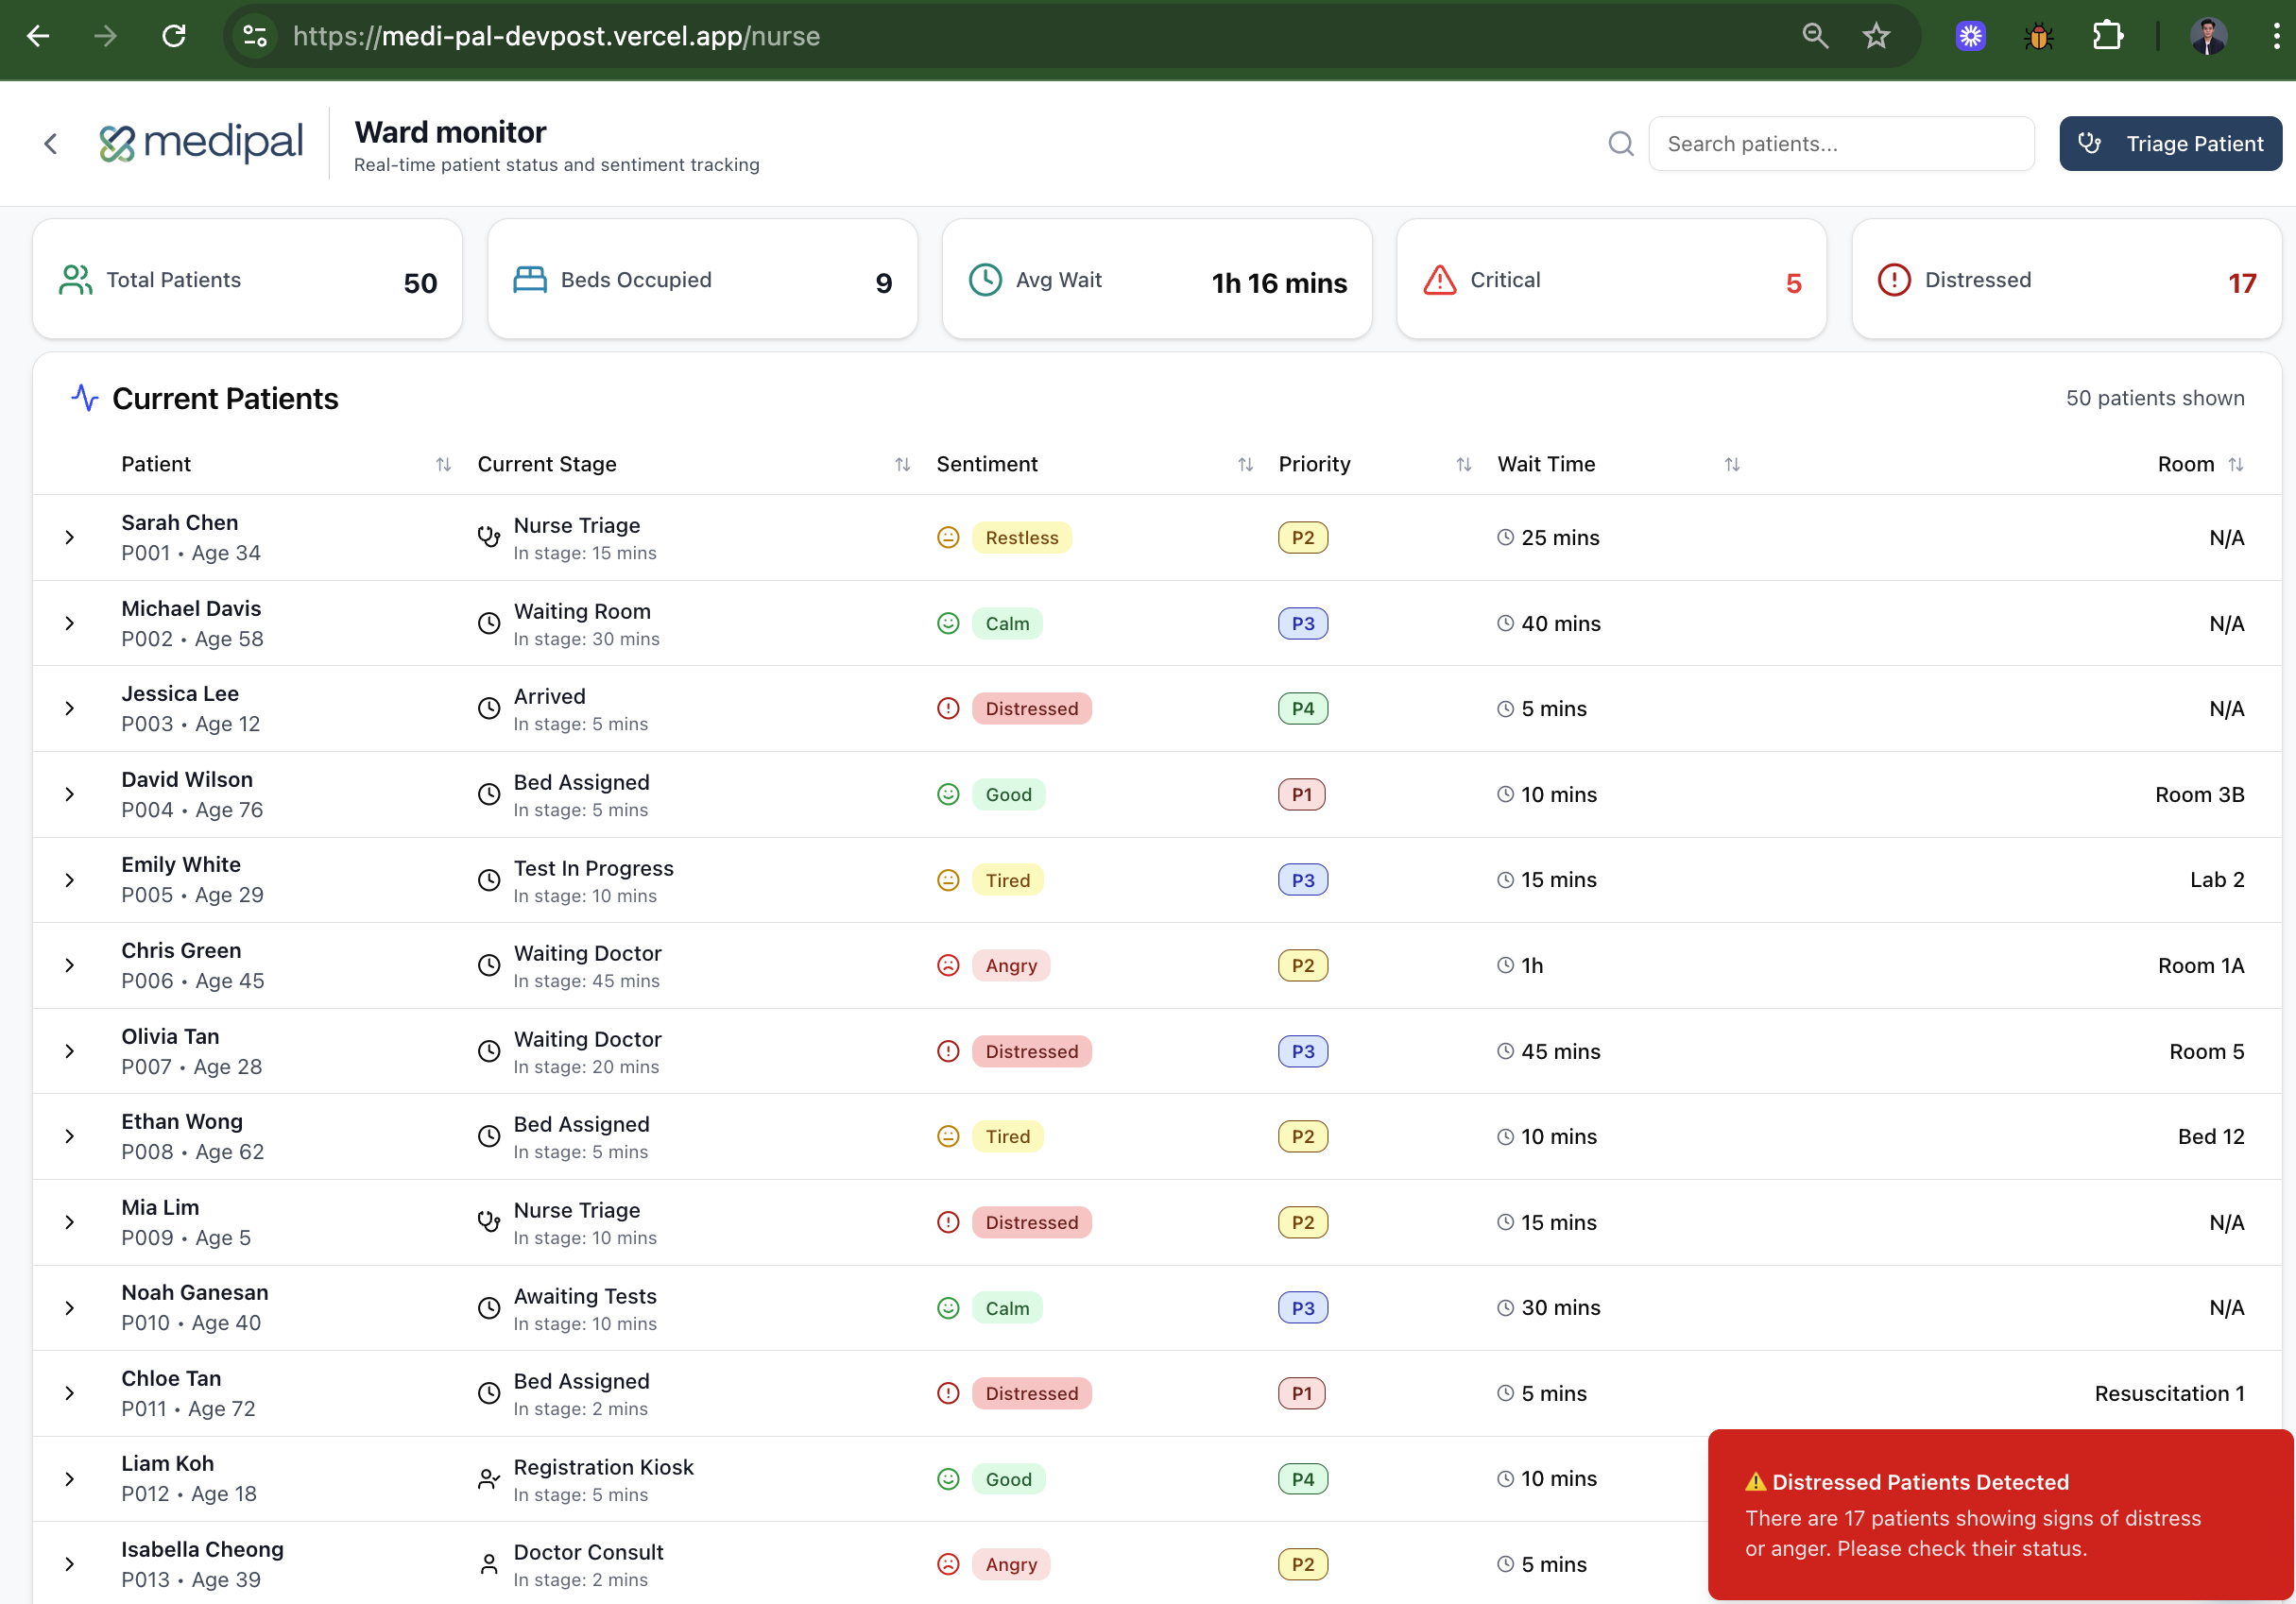Expand the Chris Green row details

(70, 966)
